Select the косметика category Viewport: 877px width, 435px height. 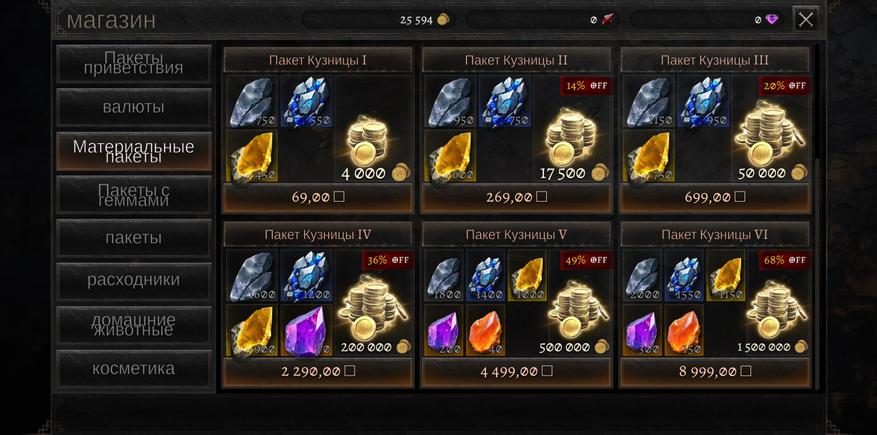(x=134, y=368)
